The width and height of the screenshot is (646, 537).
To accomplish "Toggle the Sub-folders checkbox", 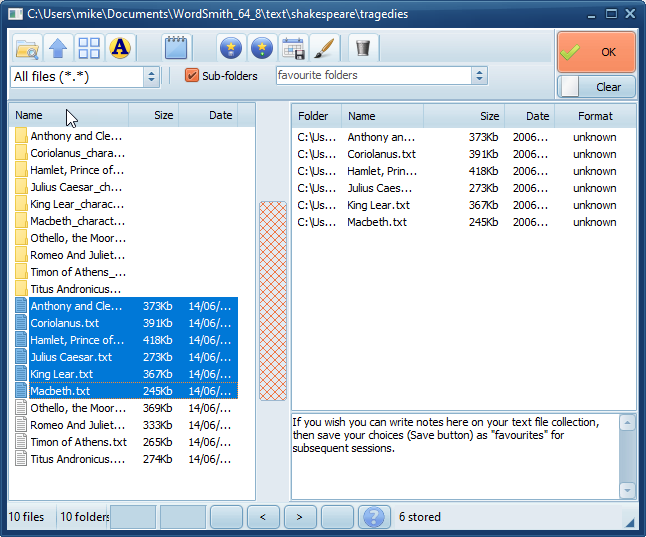I will [x=193, y=76].
